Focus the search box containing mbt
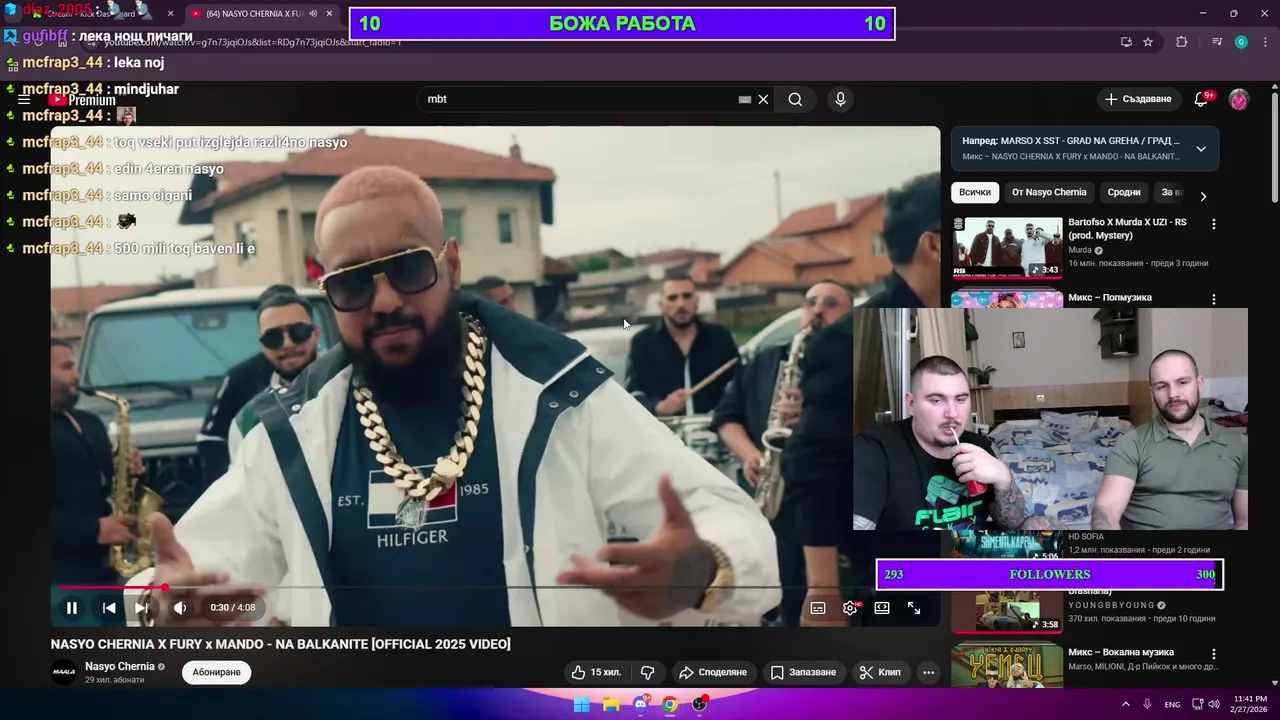 [x=580, y=99]
